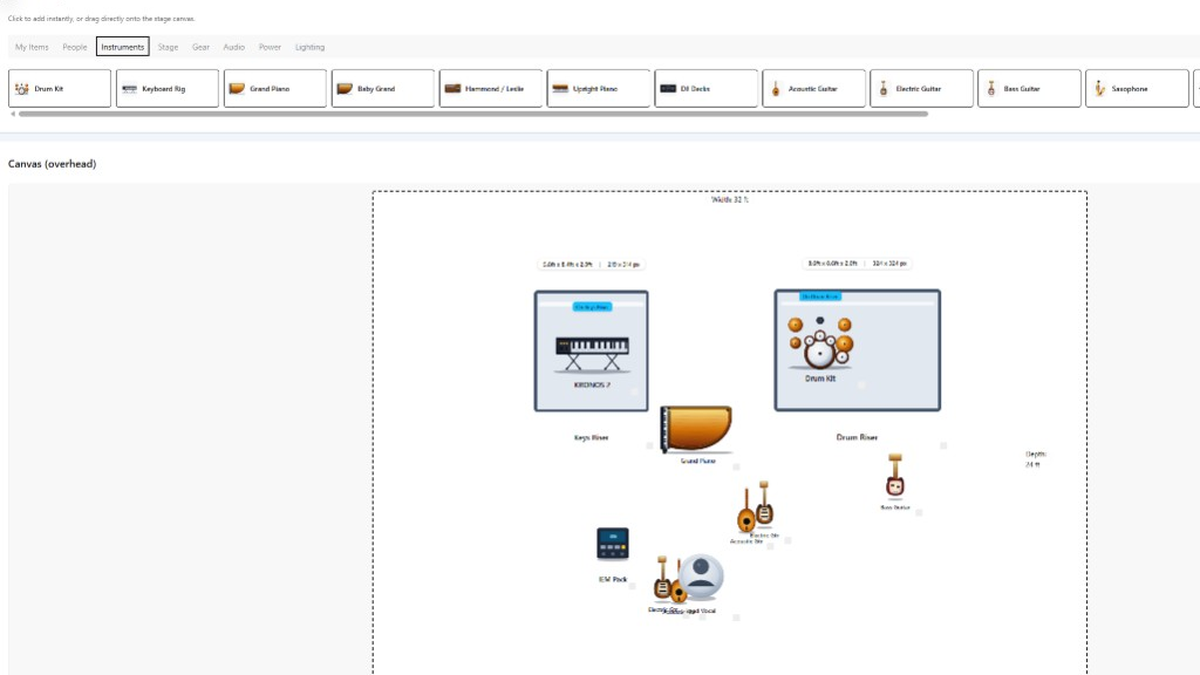The width and height of the screenshot is (1200, 675).
Task: Add a Hammond / Leslie from the palette
Action: point(490,89)
